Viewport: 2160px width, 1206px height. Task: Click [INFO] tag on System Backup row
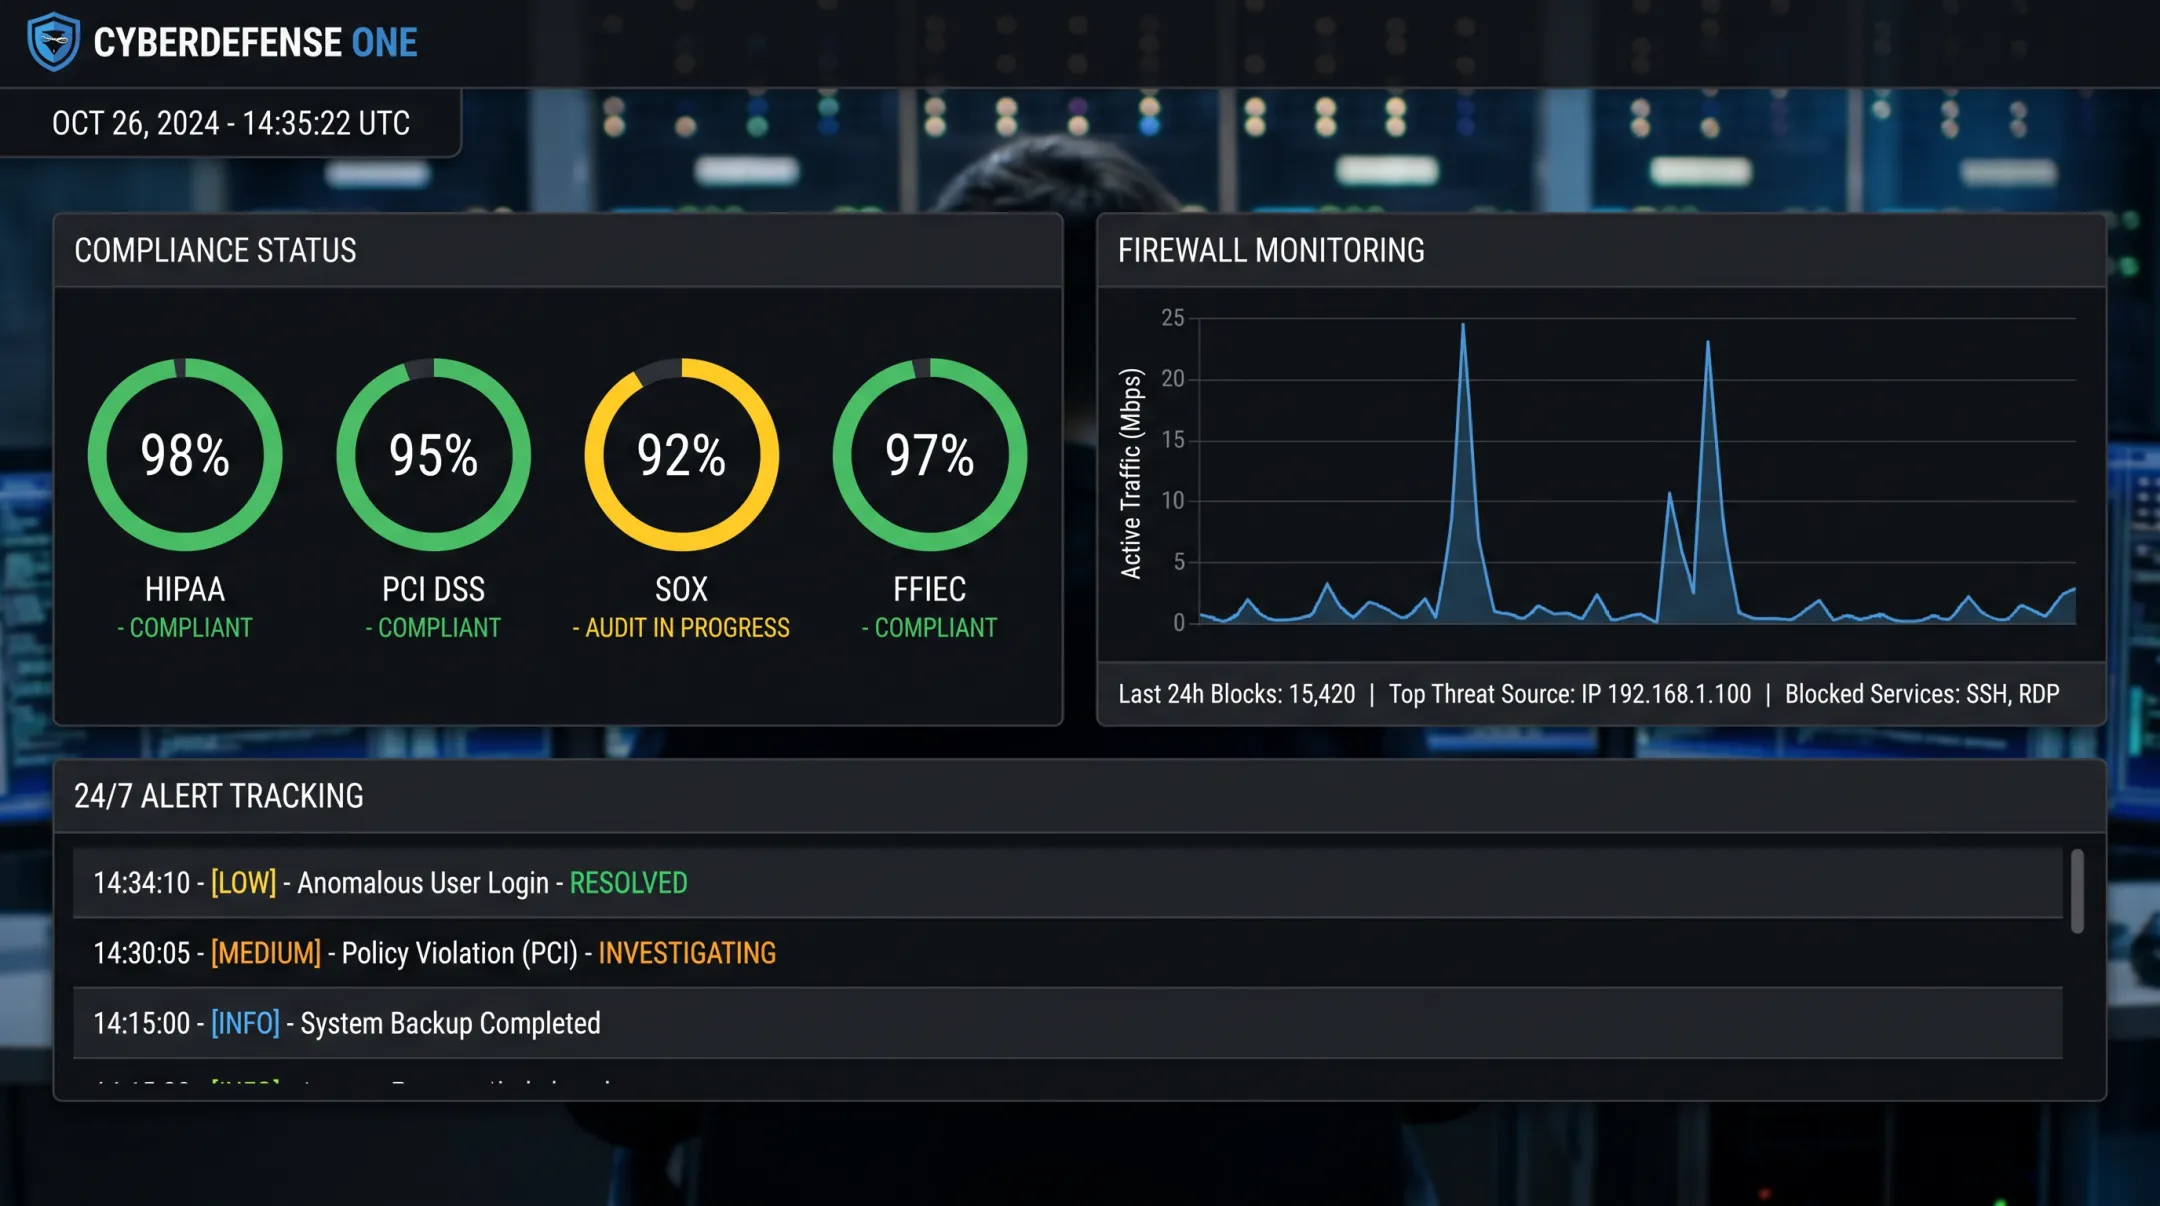(245, 1023)
